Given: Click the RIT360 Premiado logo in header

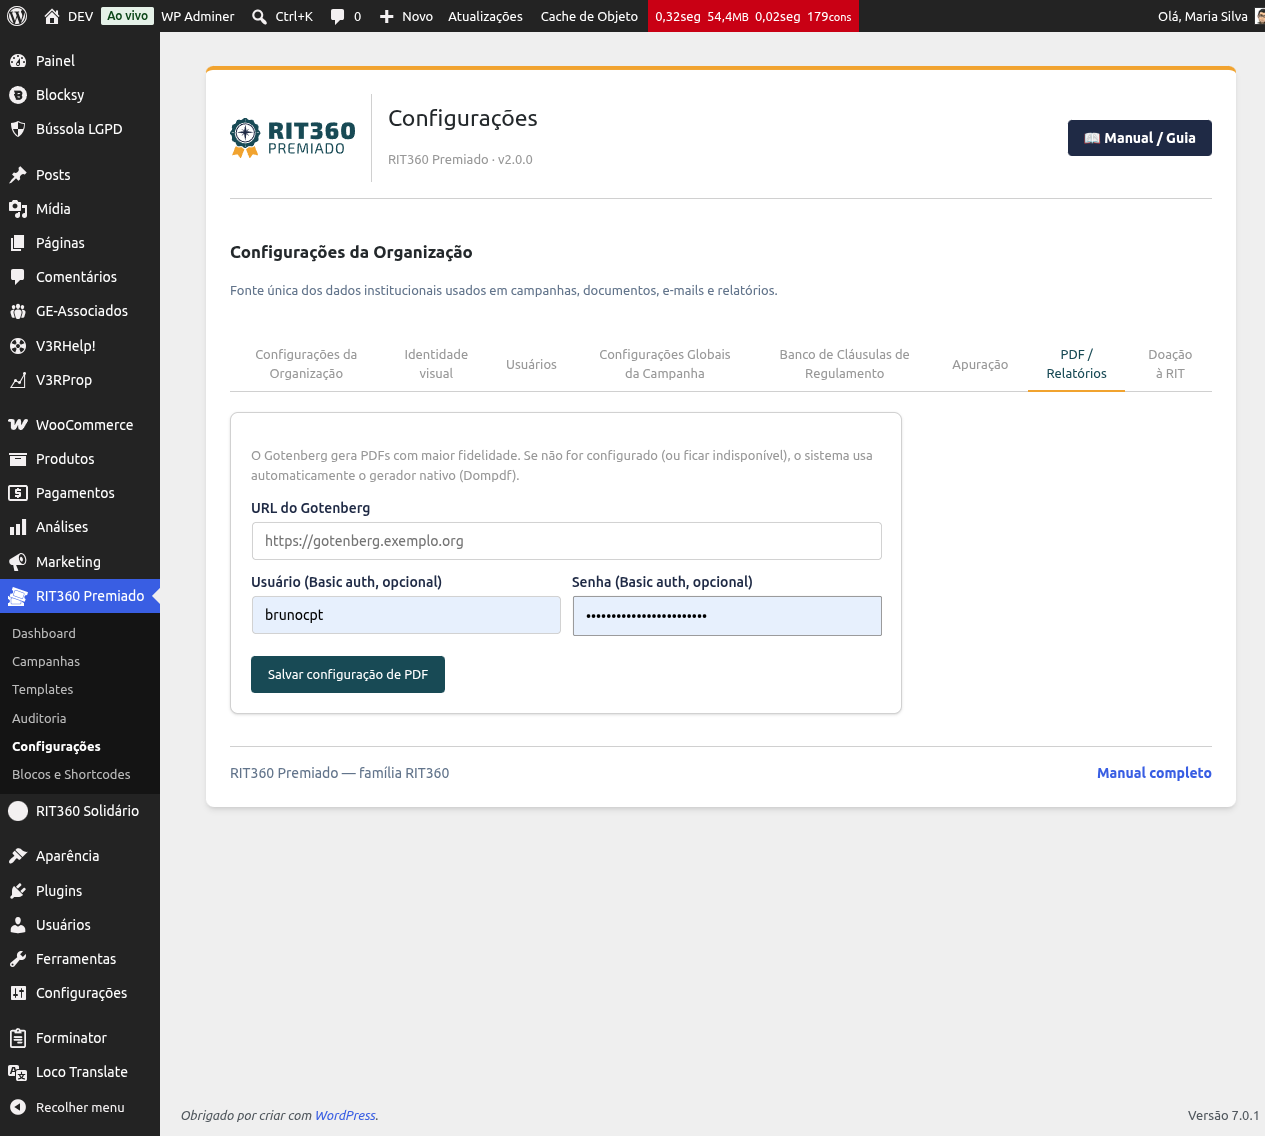Looking at the screenshot, I should 293,138.
